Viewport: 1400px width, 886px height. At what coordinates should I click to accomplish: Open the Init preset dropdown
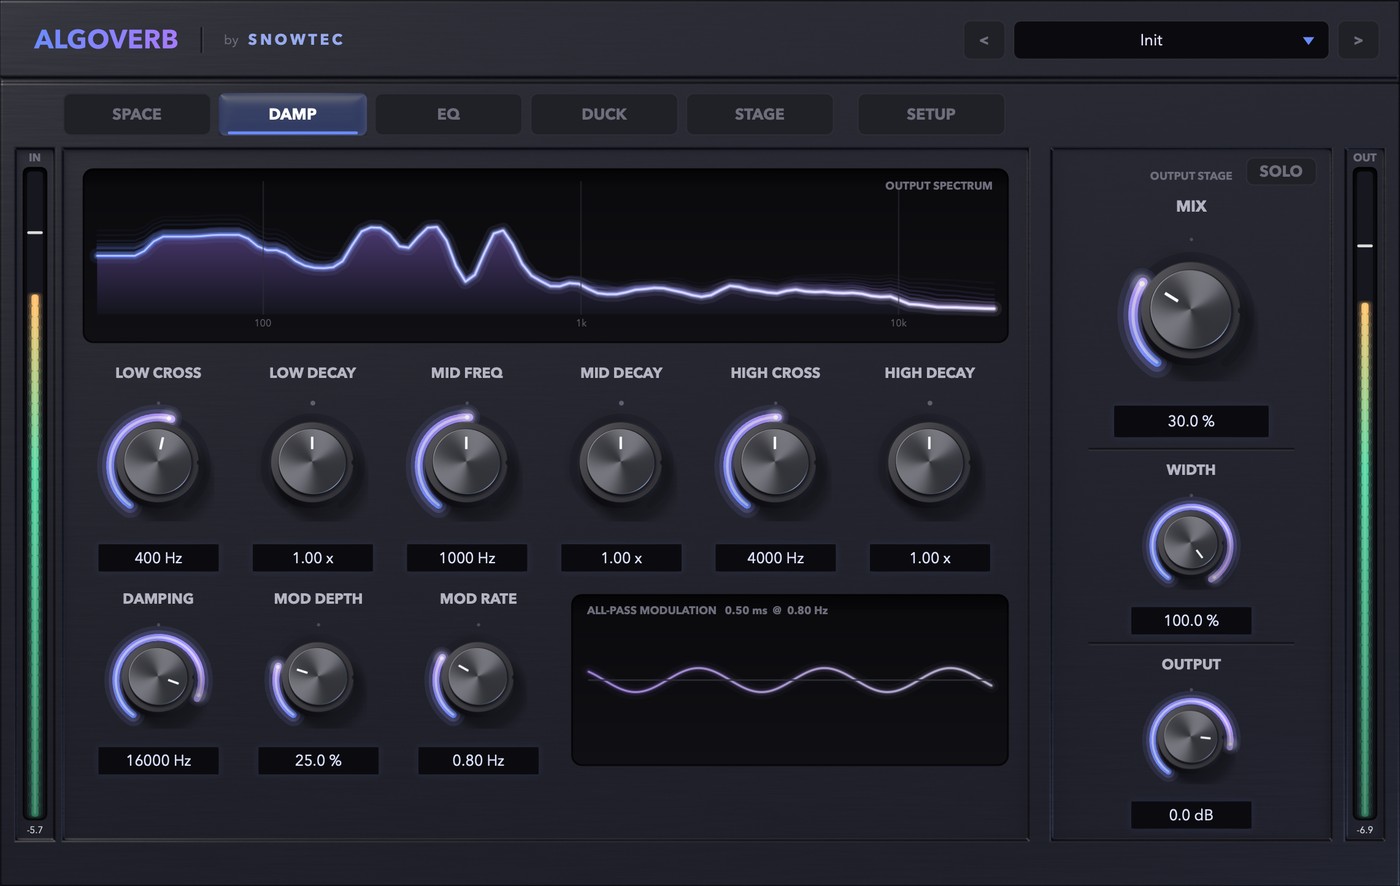pyautogui.click(x=1171, y=40)
